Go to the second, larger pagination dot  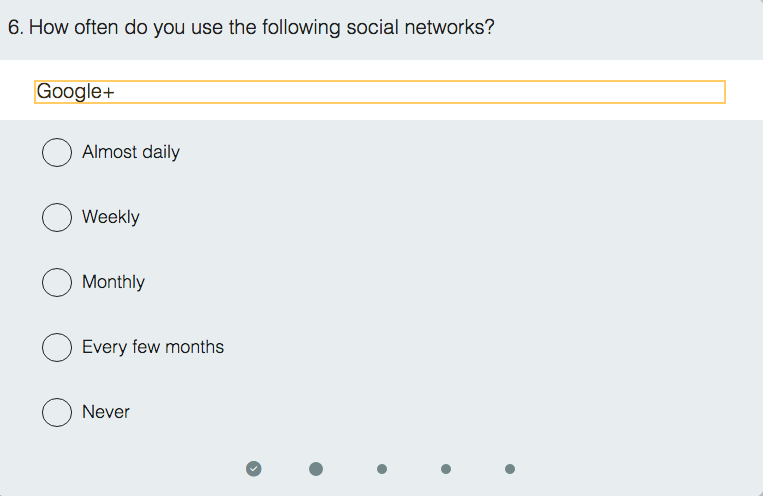pyautogui.click(x=316, y=468)
